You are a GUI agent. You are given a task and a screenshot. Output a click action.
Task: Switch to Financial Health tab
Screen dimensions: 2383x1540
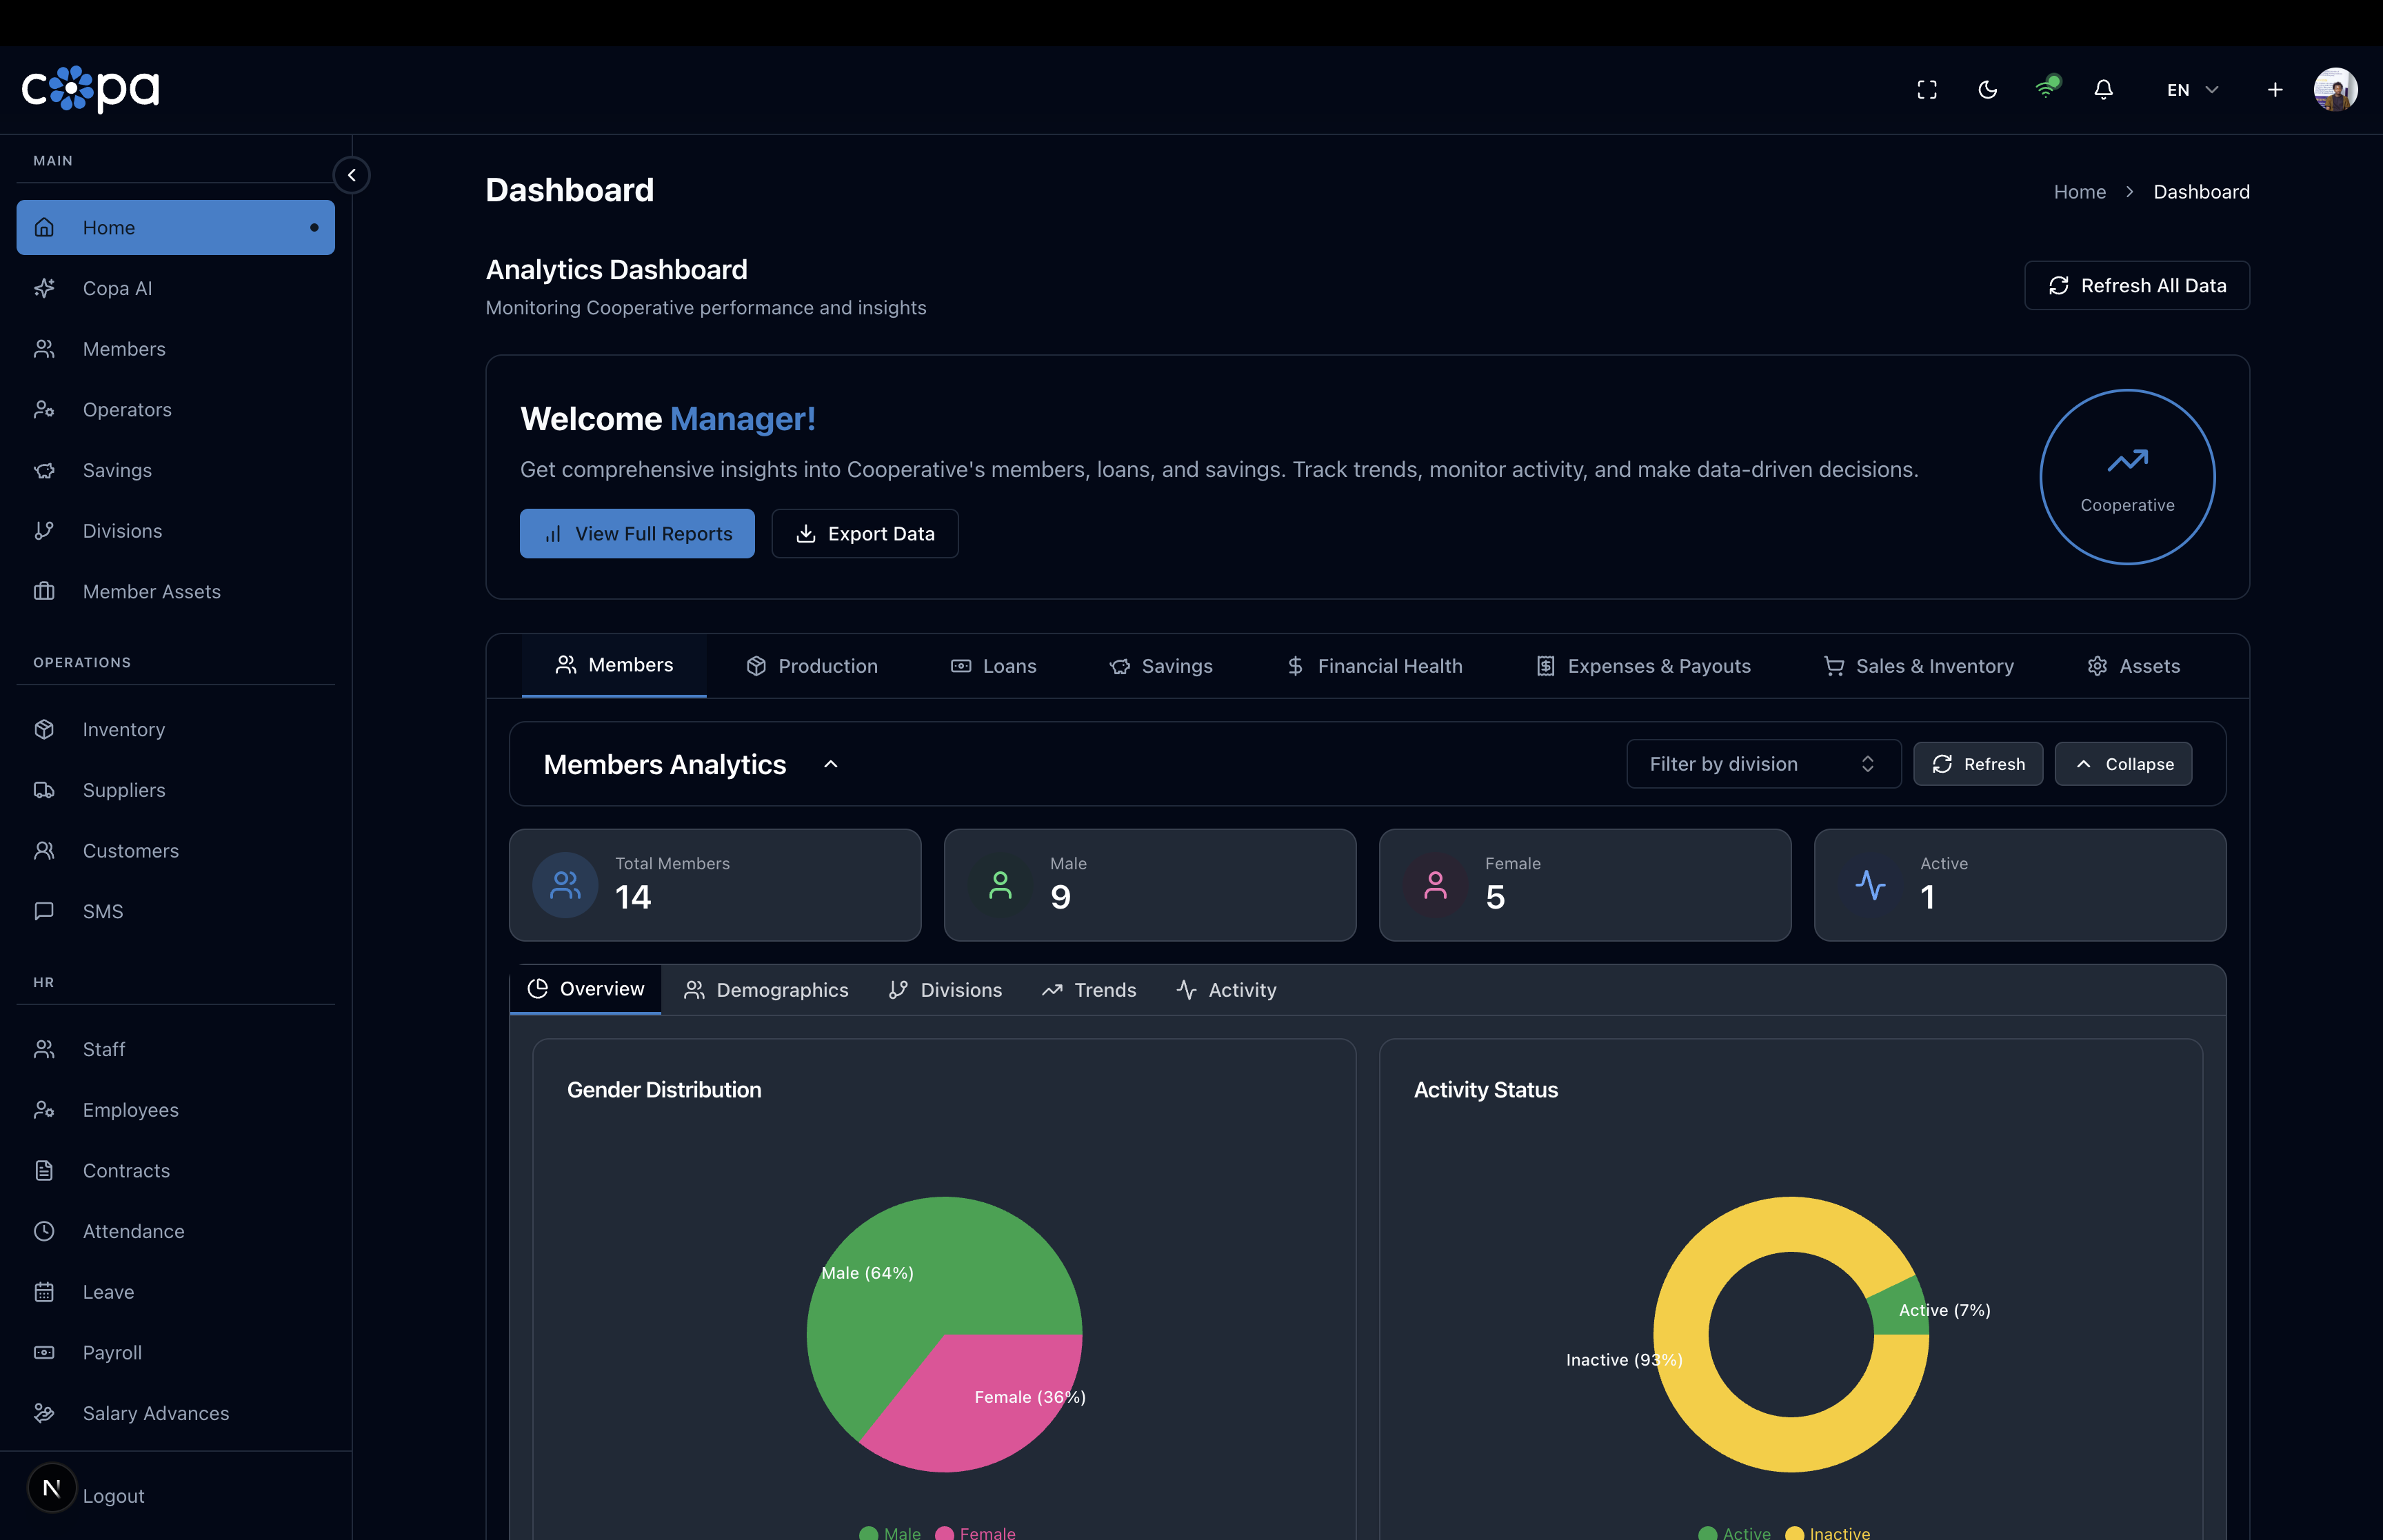pos(1374,666)
